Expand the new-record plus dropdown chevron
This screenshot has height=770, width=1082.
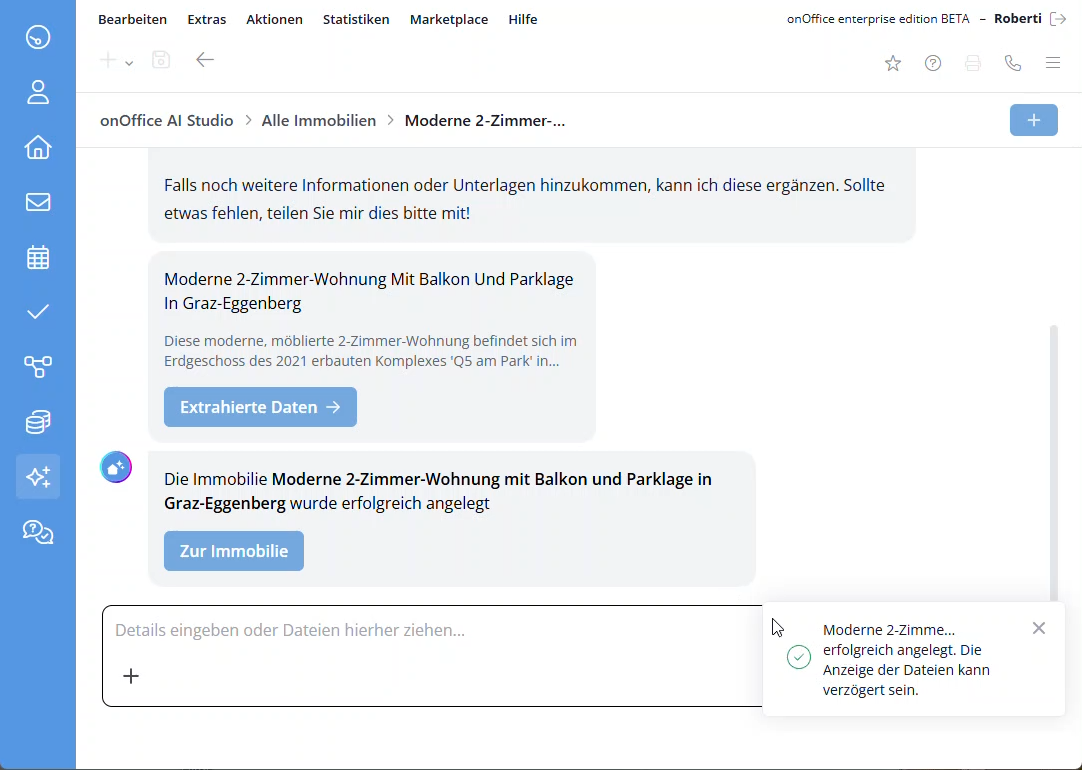coord(128,63)
